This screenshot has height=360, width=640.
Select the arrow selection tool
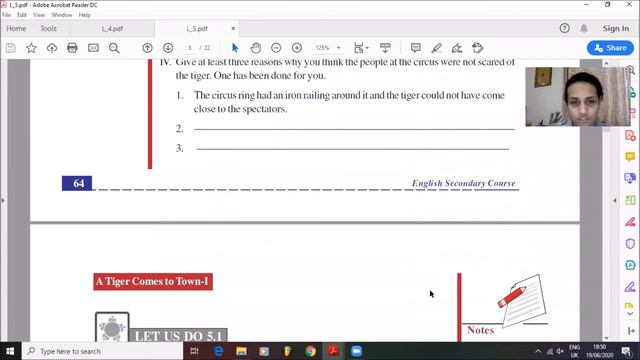[x=235, y=48]
